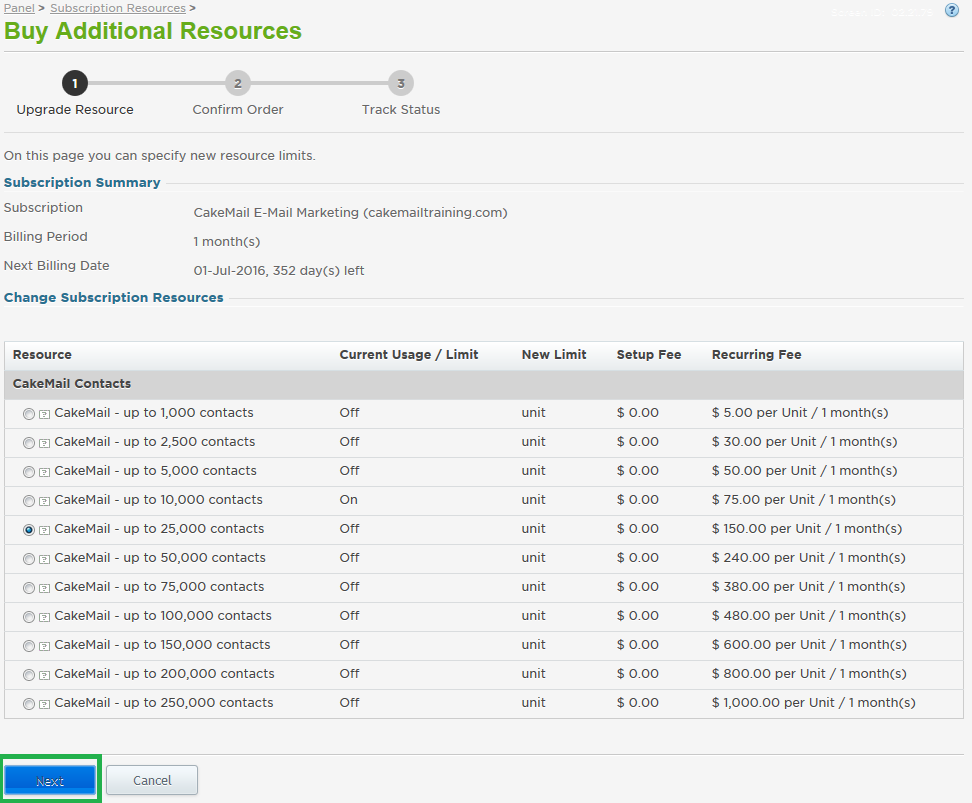Click the 'On' status for 10,000 contacts

(x=348, y=500)
